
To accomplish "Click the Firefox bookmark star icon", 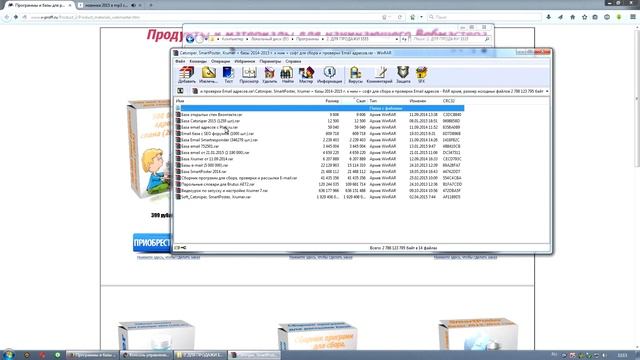I will (584, 17).
